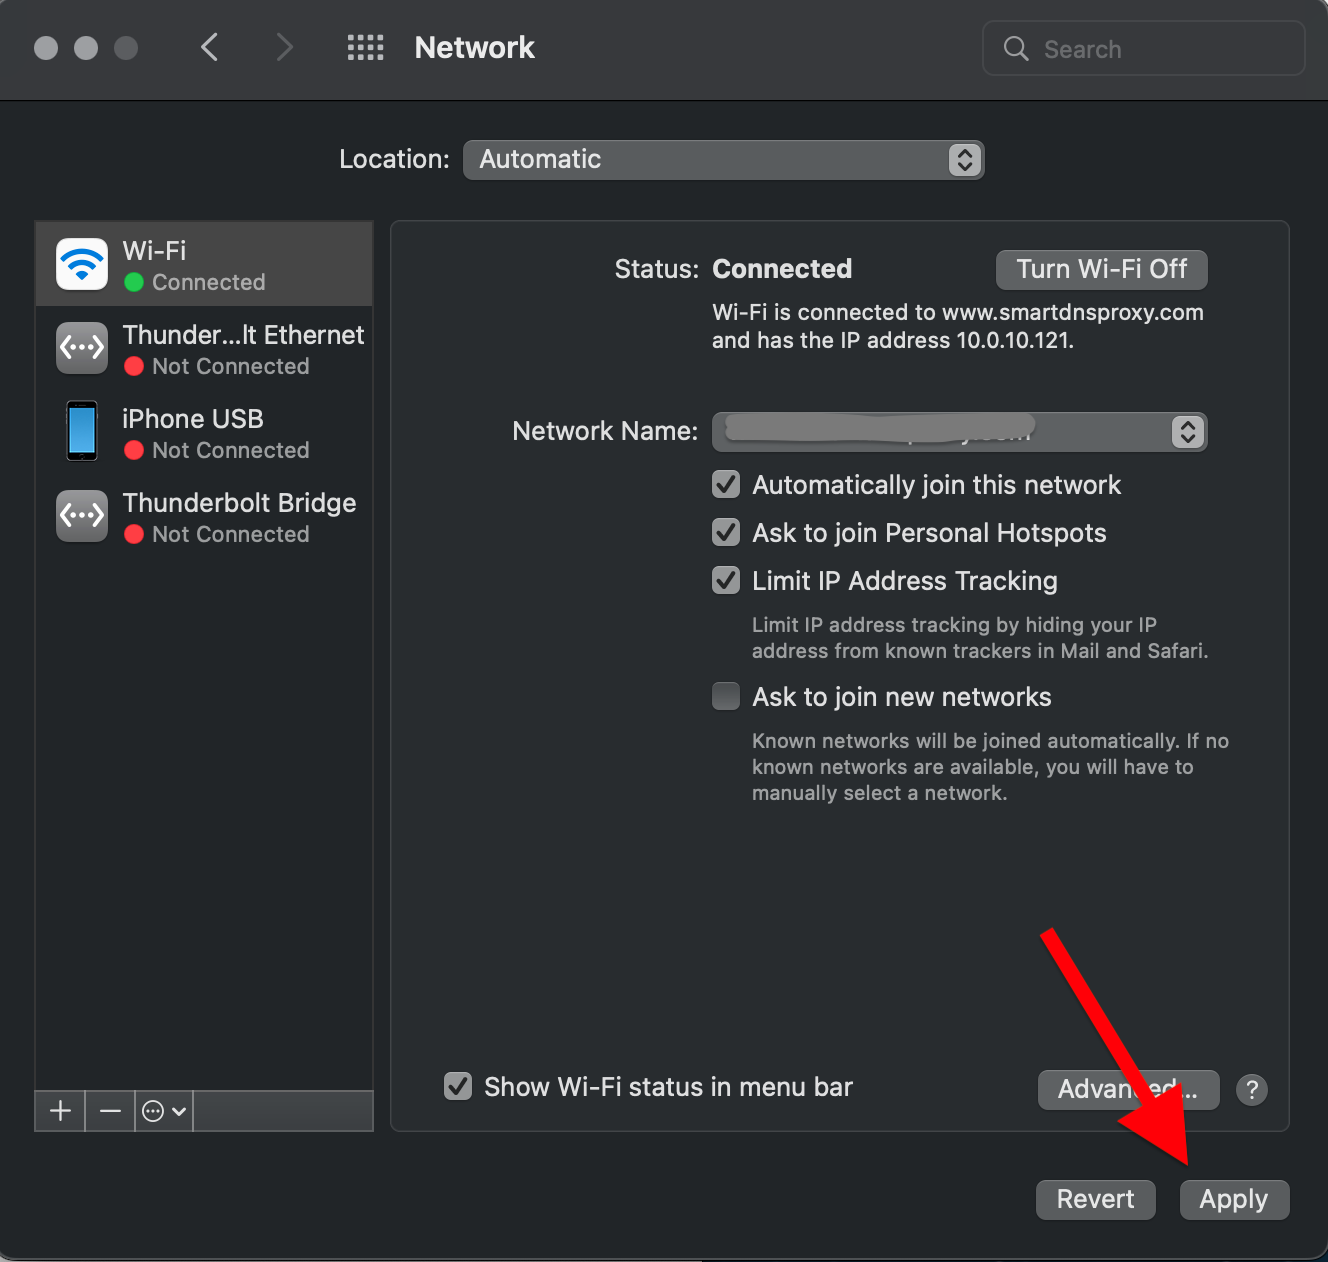Click the Connected status text

pos(782,269)
